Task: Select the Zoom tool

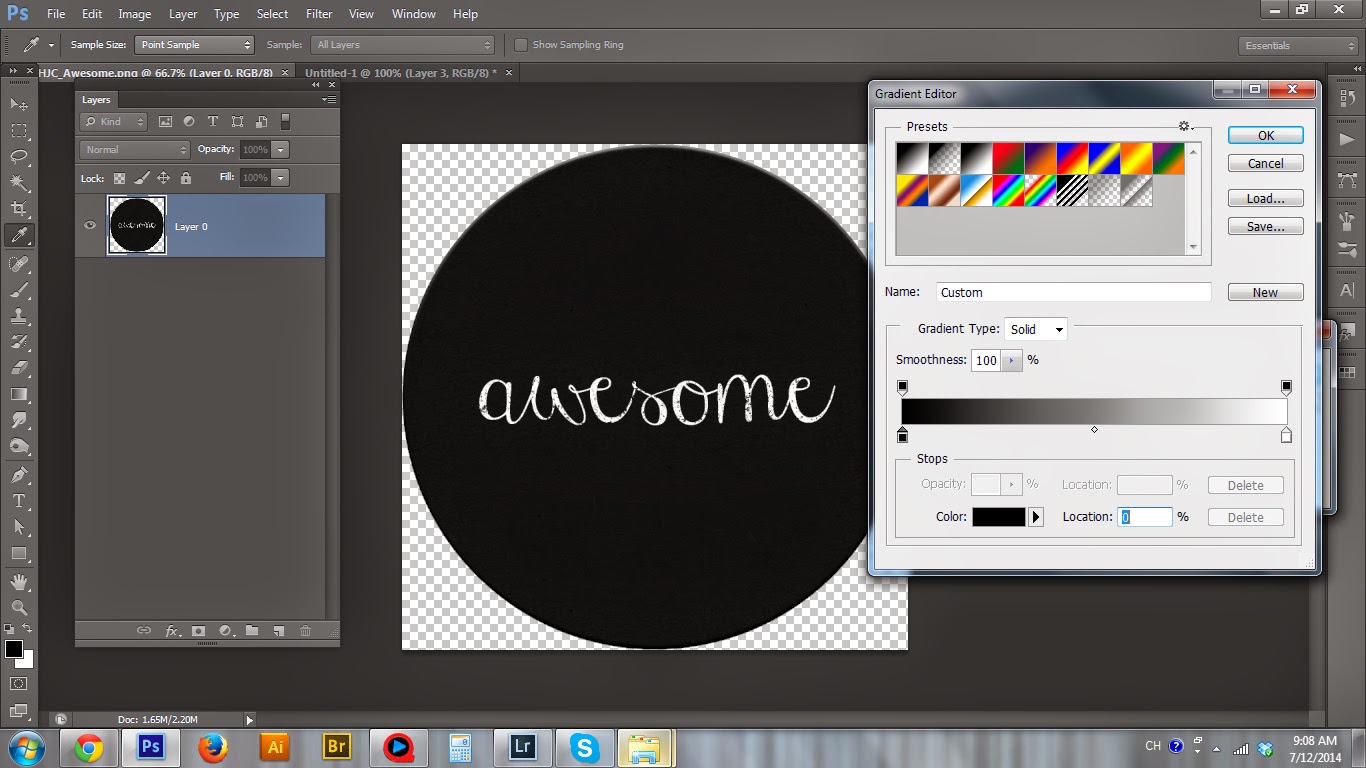Action: coord(19,607)
